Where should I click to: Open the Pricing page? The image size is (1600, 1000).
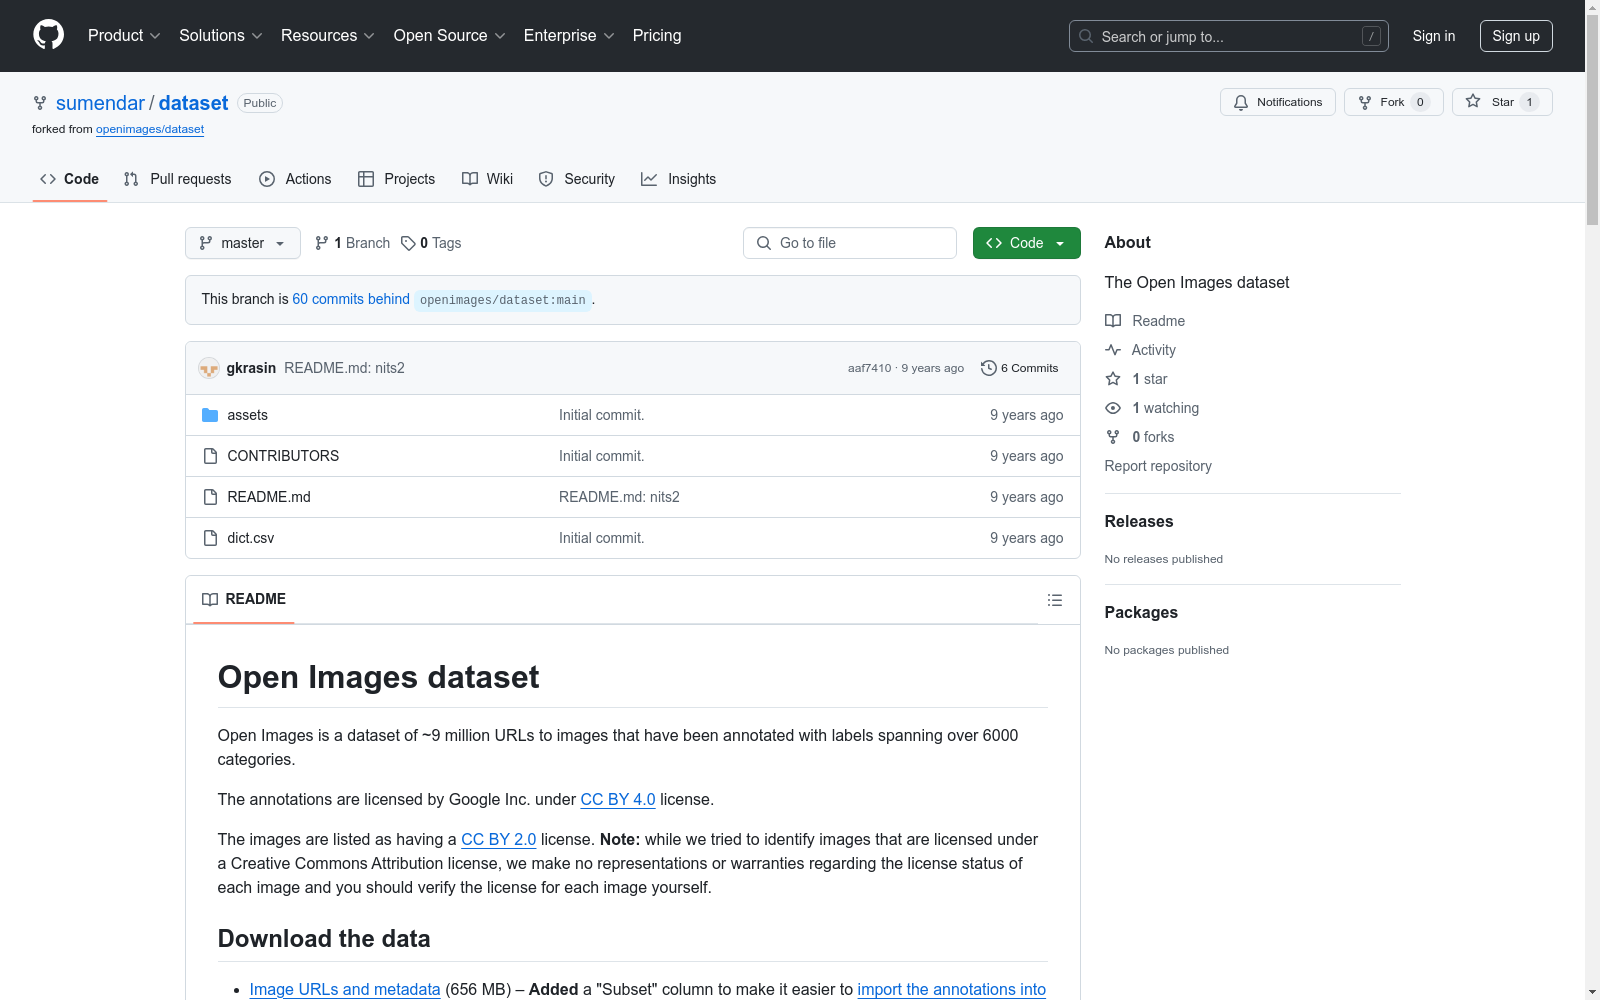tap(657, 35)
